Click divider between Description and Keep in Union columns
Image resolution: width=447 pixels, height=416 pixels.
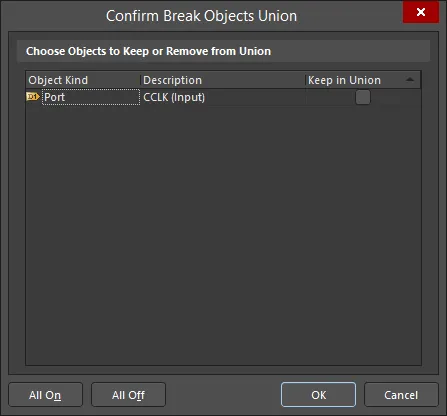(306, 80)
